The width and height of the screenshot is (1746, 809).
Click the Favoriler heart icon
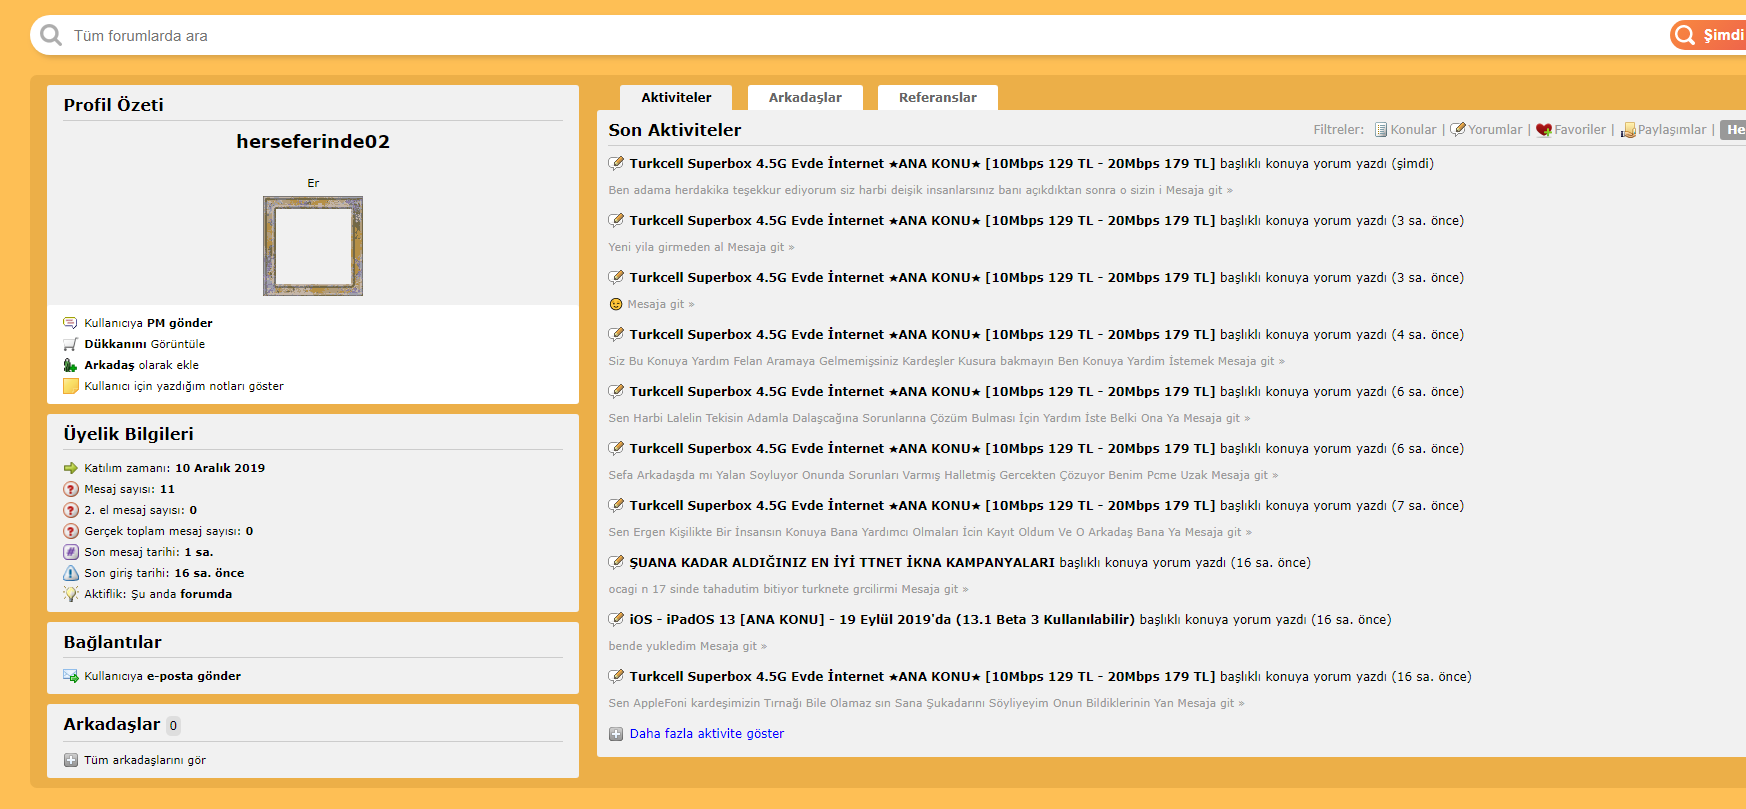point(1544,130)
